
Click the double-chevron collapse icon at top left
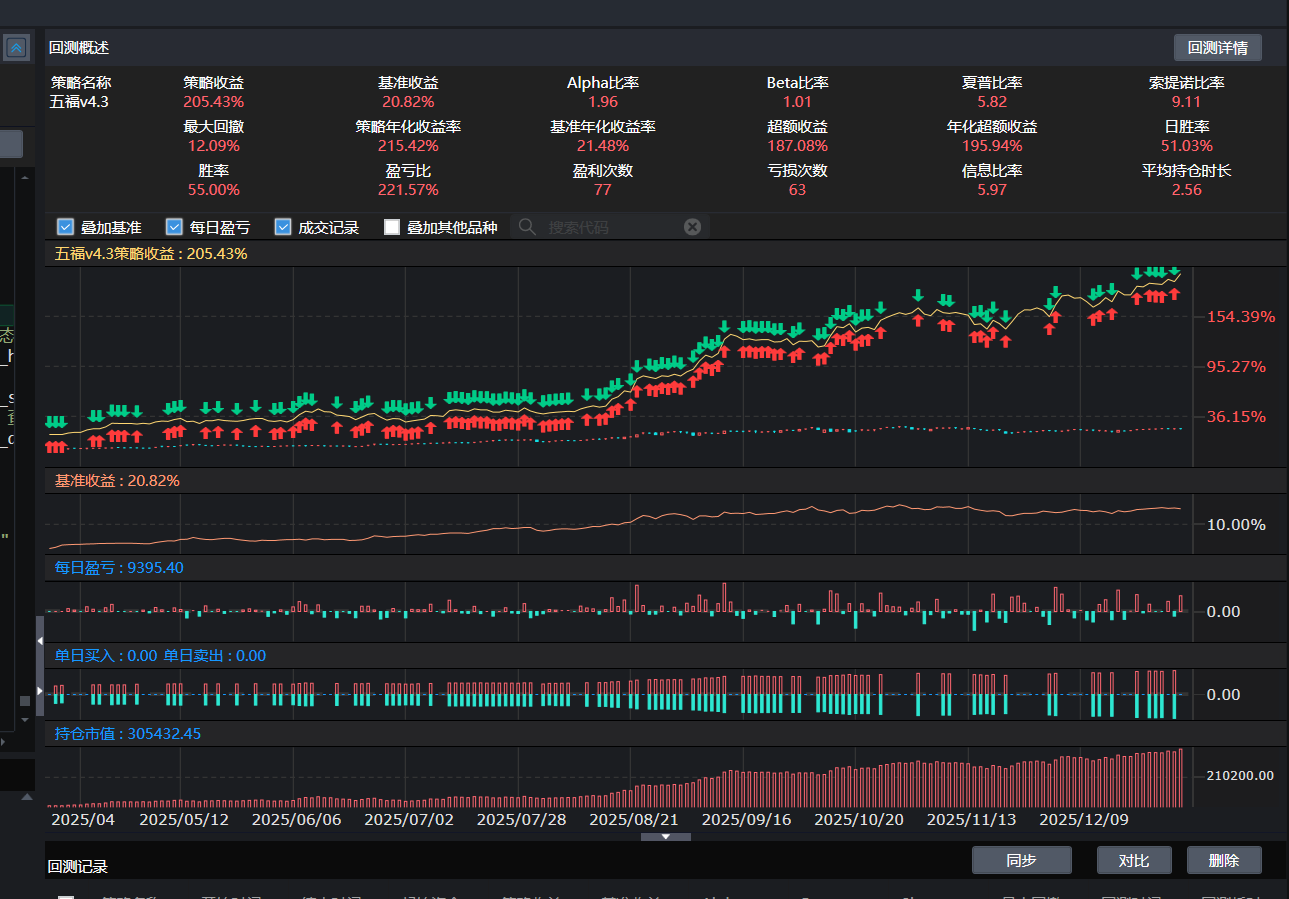tap(17, 48)
